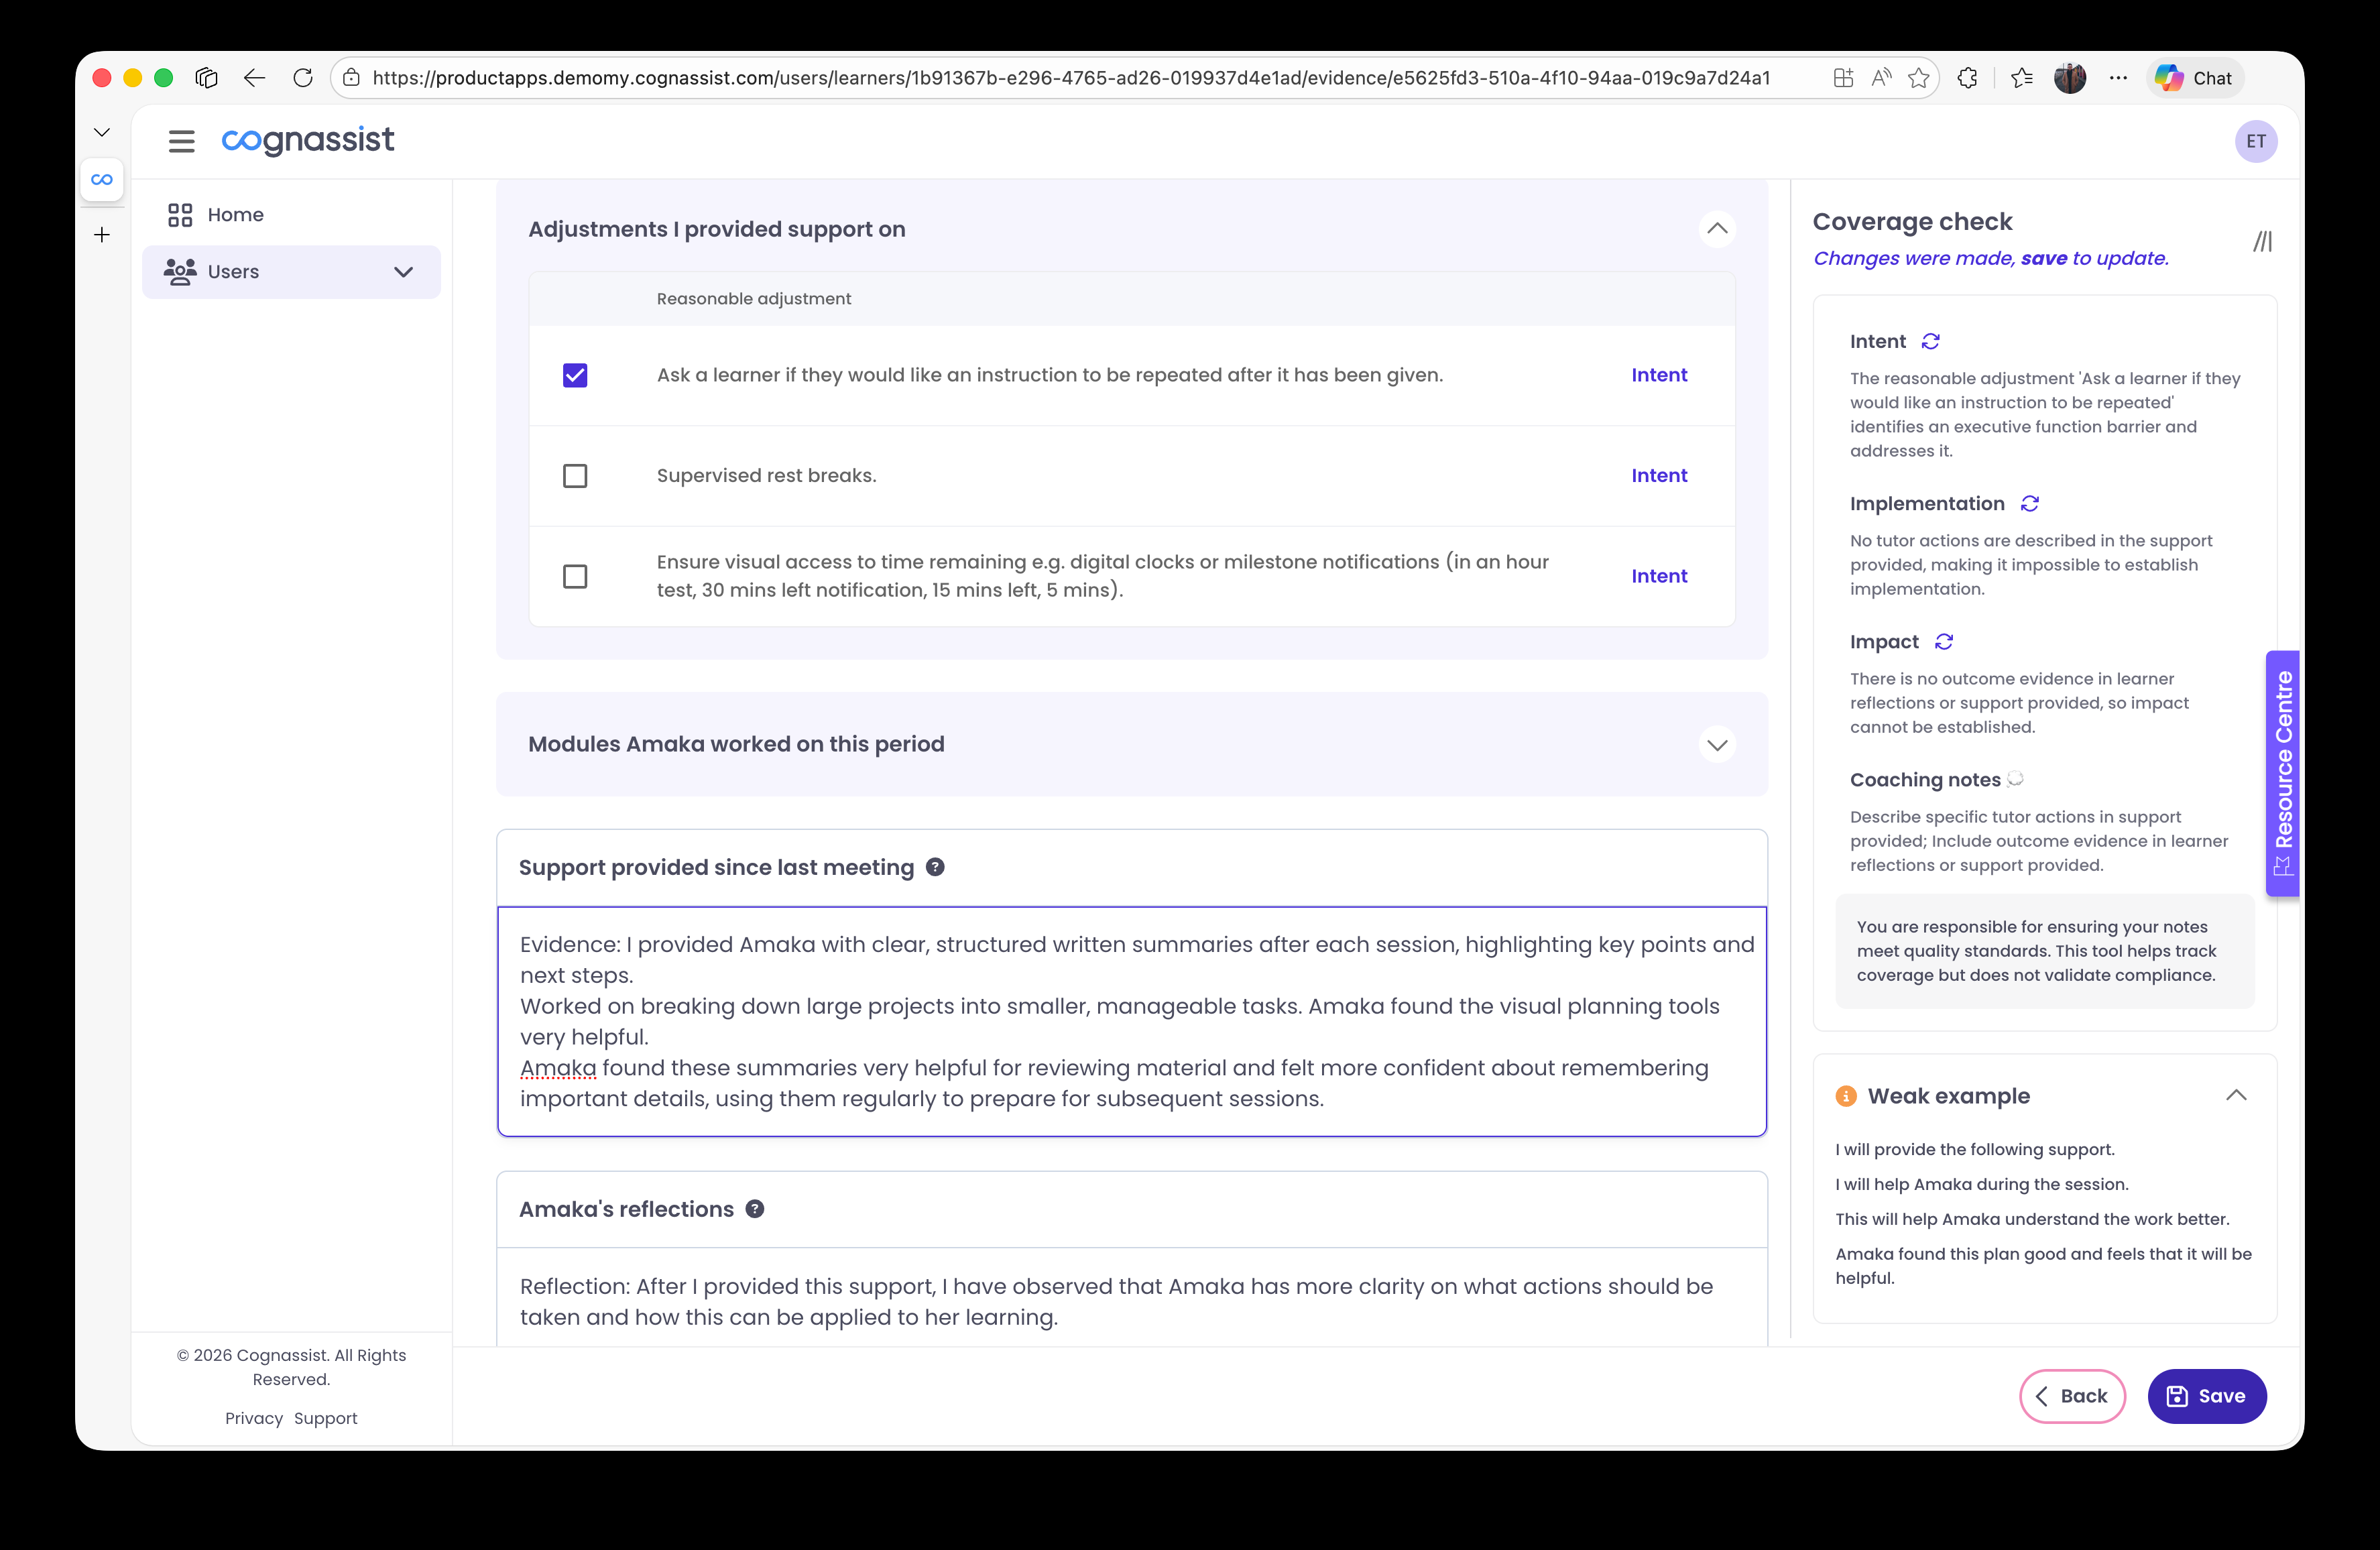Refresh the Implementation coverage check
The image size is (2380, 1550).
point(2030,503)
